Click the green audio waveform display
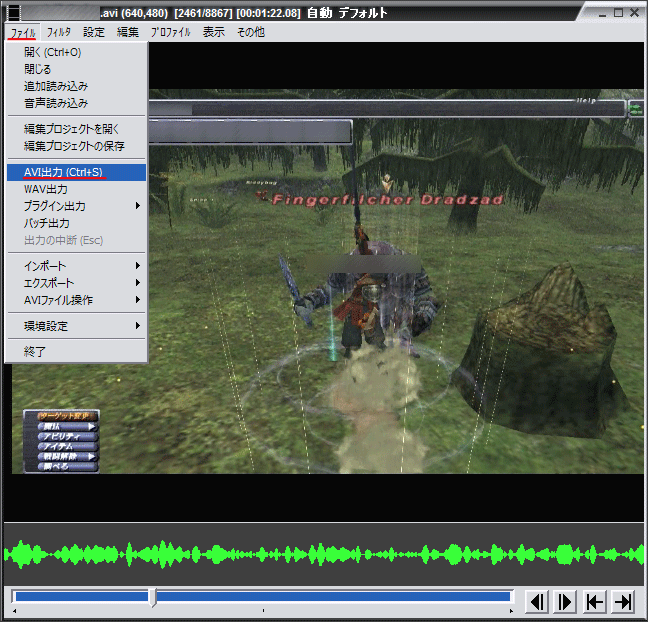648x622 pixels. (324, 554)
